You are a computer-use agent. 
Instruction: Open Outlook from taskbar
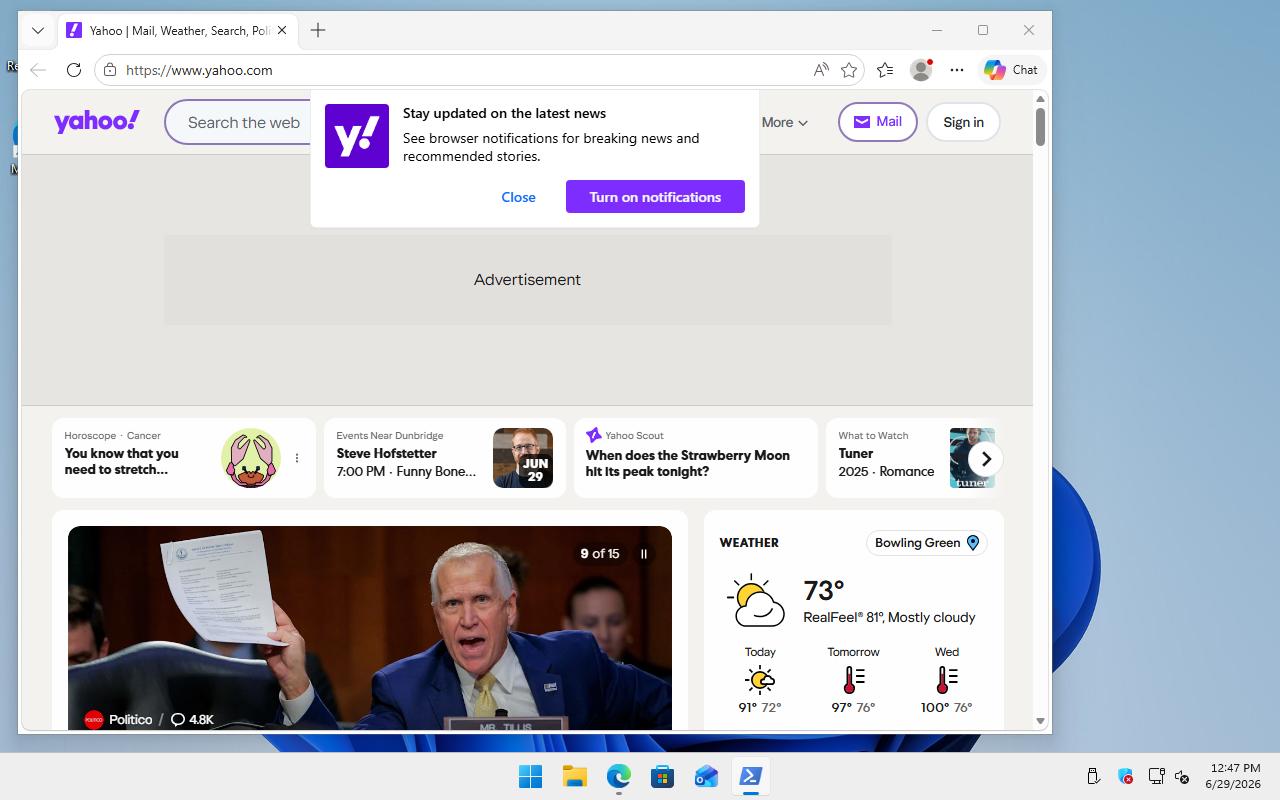tap(706, 776)
